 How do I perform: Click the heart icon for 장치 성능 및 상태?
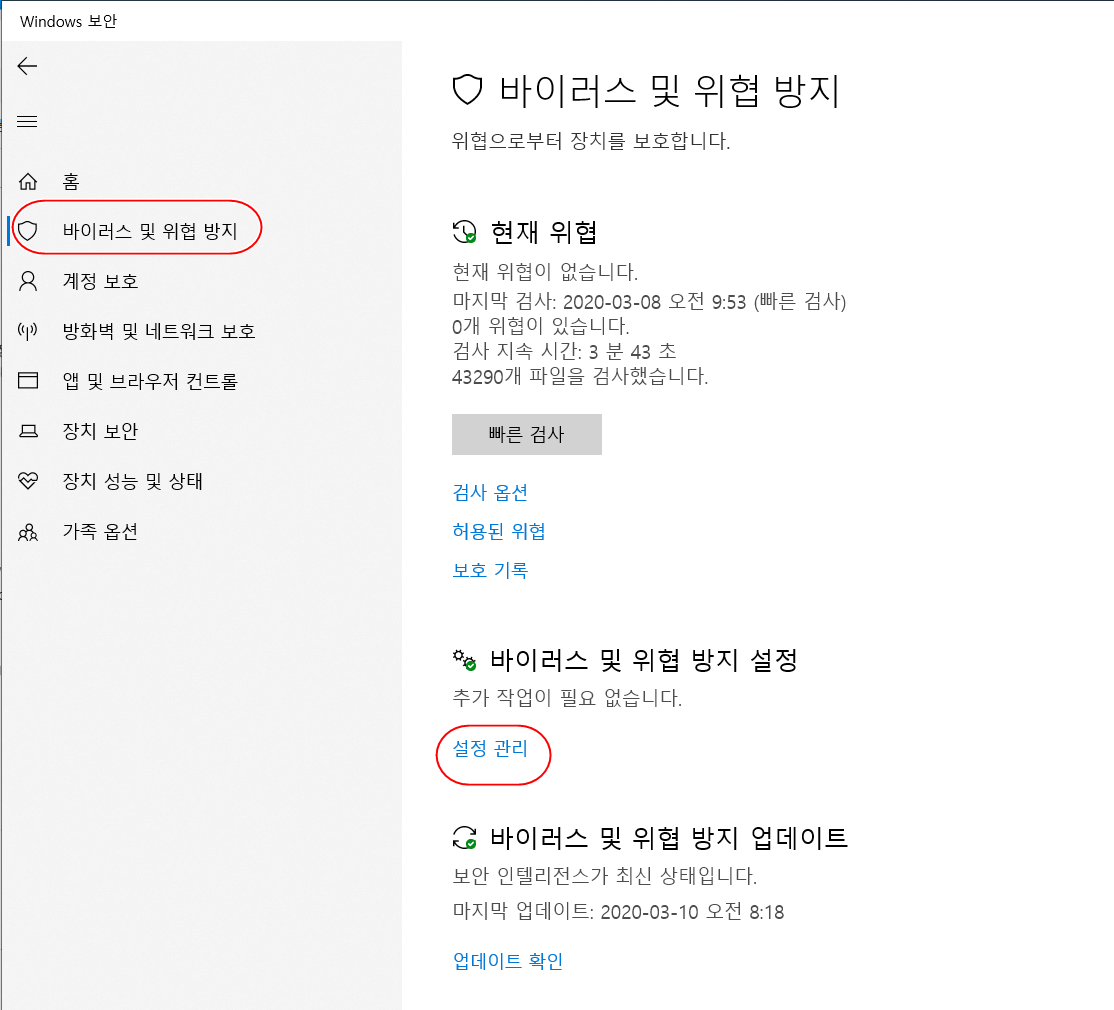[28, 481]
